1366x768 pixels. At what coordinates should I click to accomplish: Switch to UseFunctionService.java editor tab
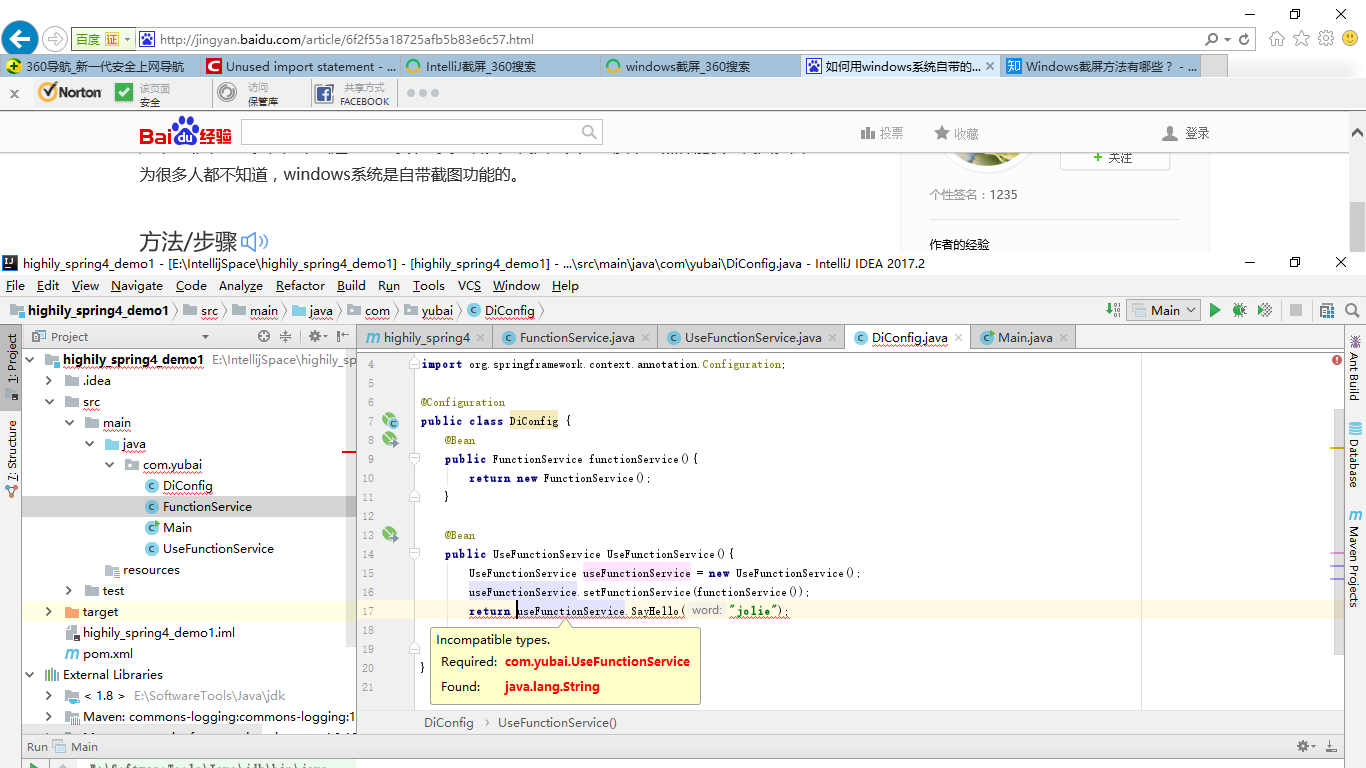[753, 338]
